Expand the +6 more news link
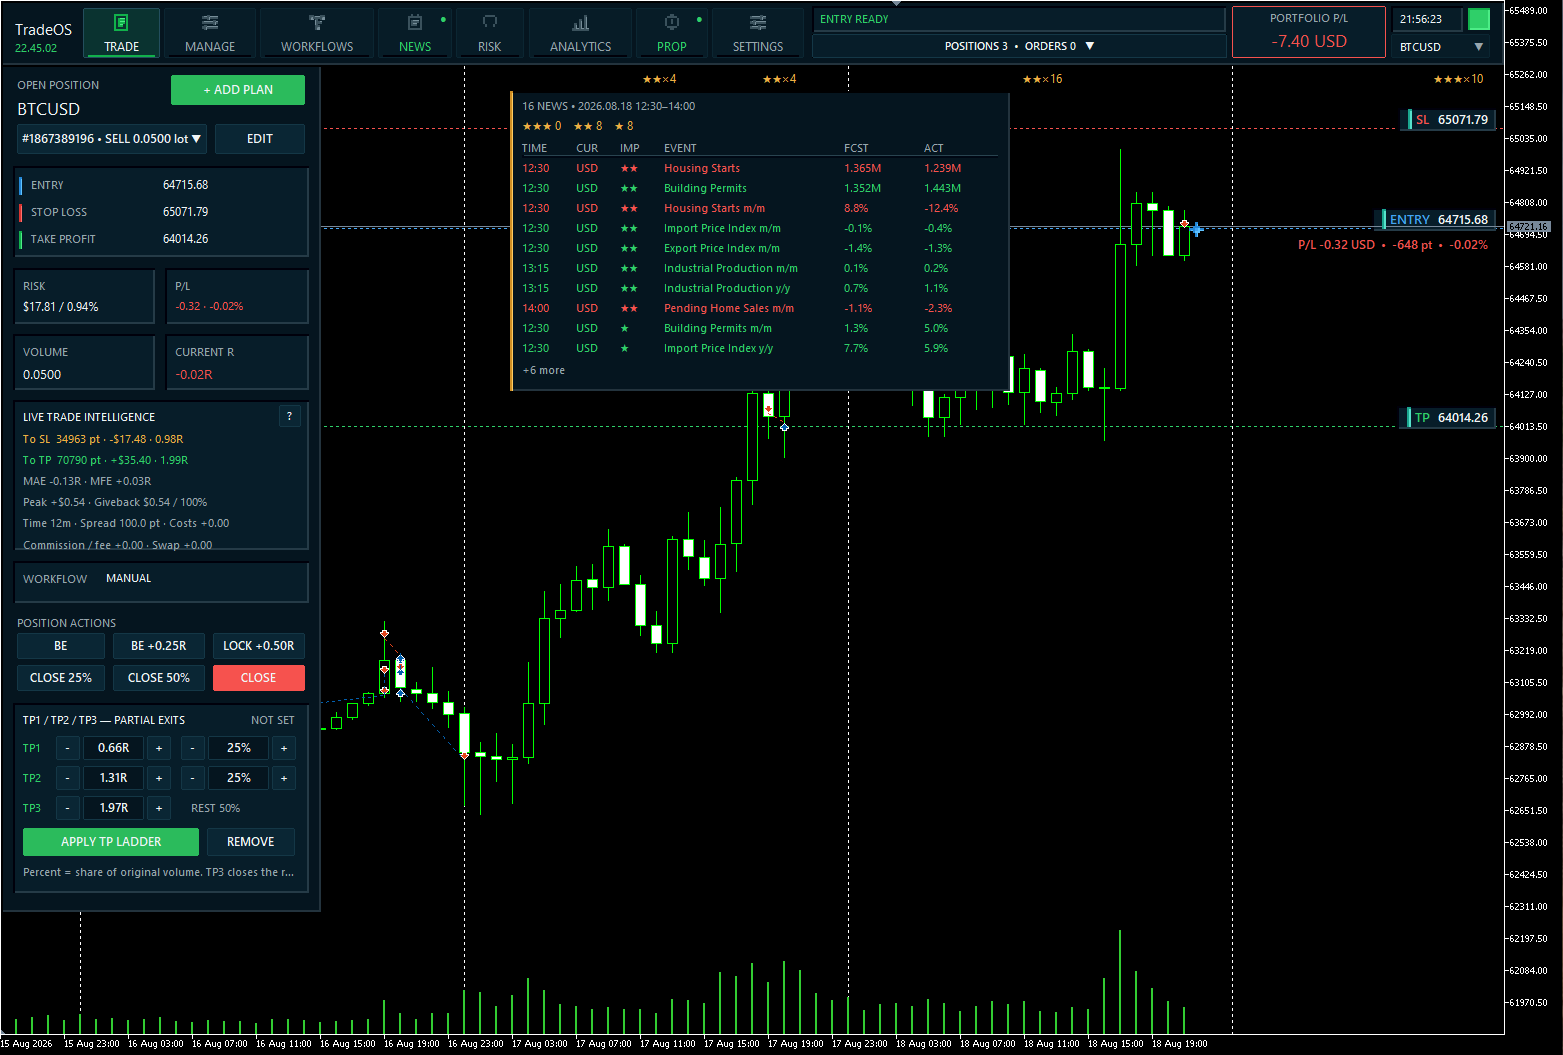The width and height of the screenshot is (1563, 1055). [544, 371]
